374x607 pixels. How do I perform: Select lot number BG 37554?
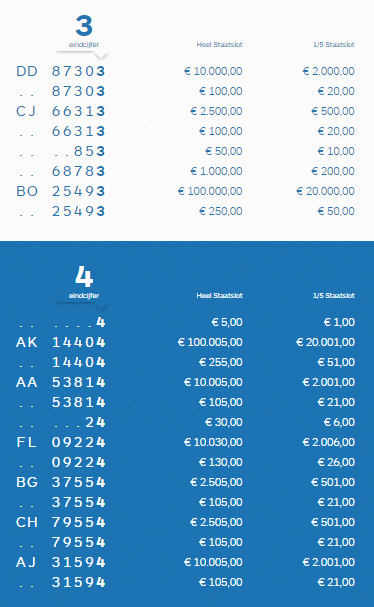click(61, 482)
